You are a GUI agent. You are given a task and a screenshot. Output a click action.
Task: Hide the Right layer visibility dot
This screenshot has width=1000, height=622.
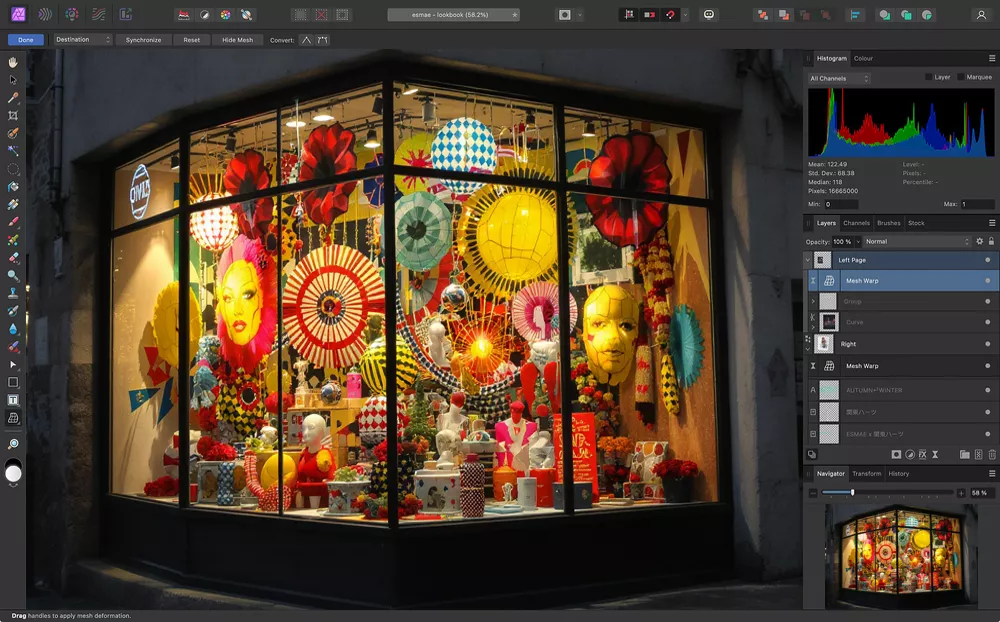tap(986, 344)
